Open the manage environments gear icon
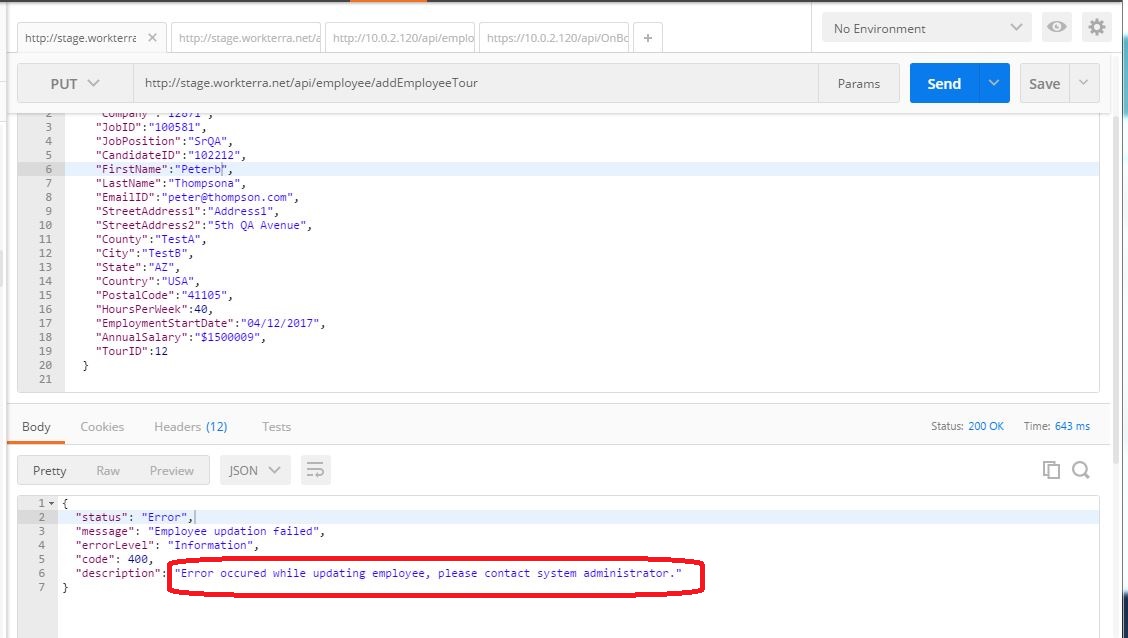1128x638 pixels. tap(1097, 28)
